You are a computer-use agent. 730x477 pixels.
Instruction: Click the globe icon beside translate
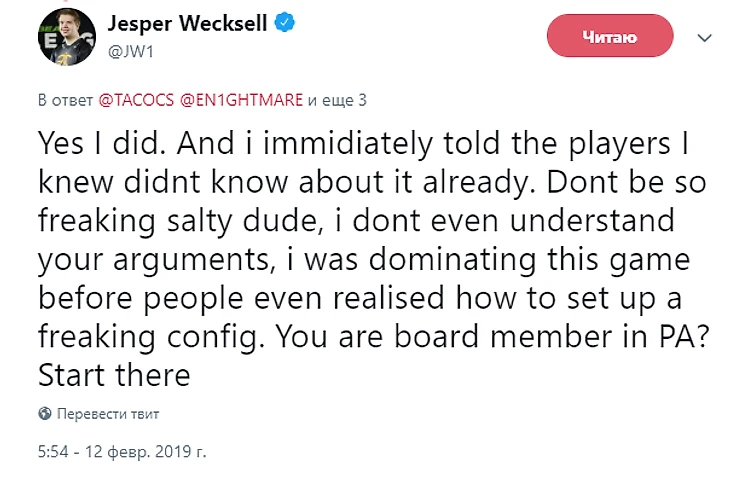44,413
